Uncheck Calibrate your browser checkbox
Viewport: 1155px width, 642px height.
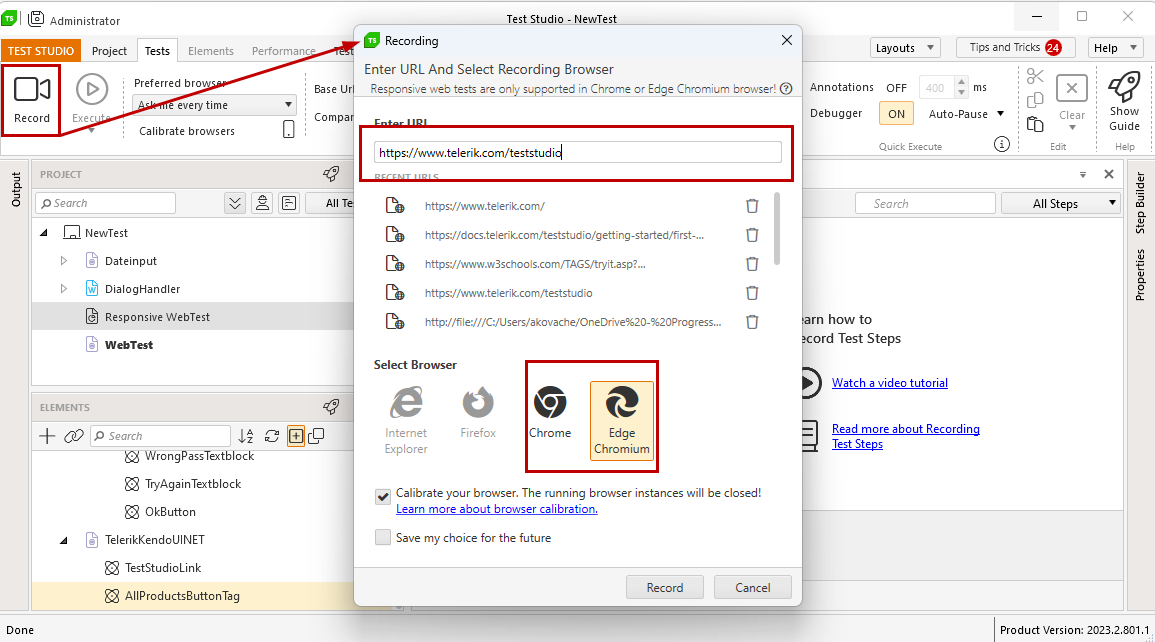coord(382,496)
